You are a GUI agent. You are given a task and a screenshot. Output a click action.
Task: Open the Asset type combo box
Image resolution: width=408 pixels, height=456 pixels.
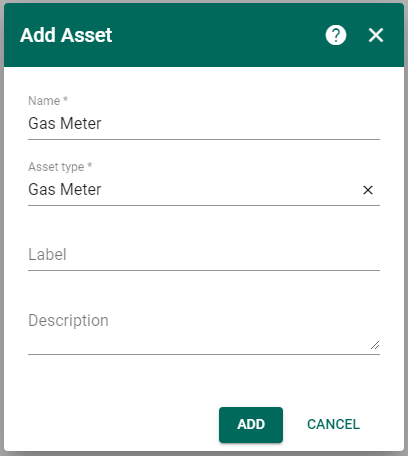(x=193, y=190)
